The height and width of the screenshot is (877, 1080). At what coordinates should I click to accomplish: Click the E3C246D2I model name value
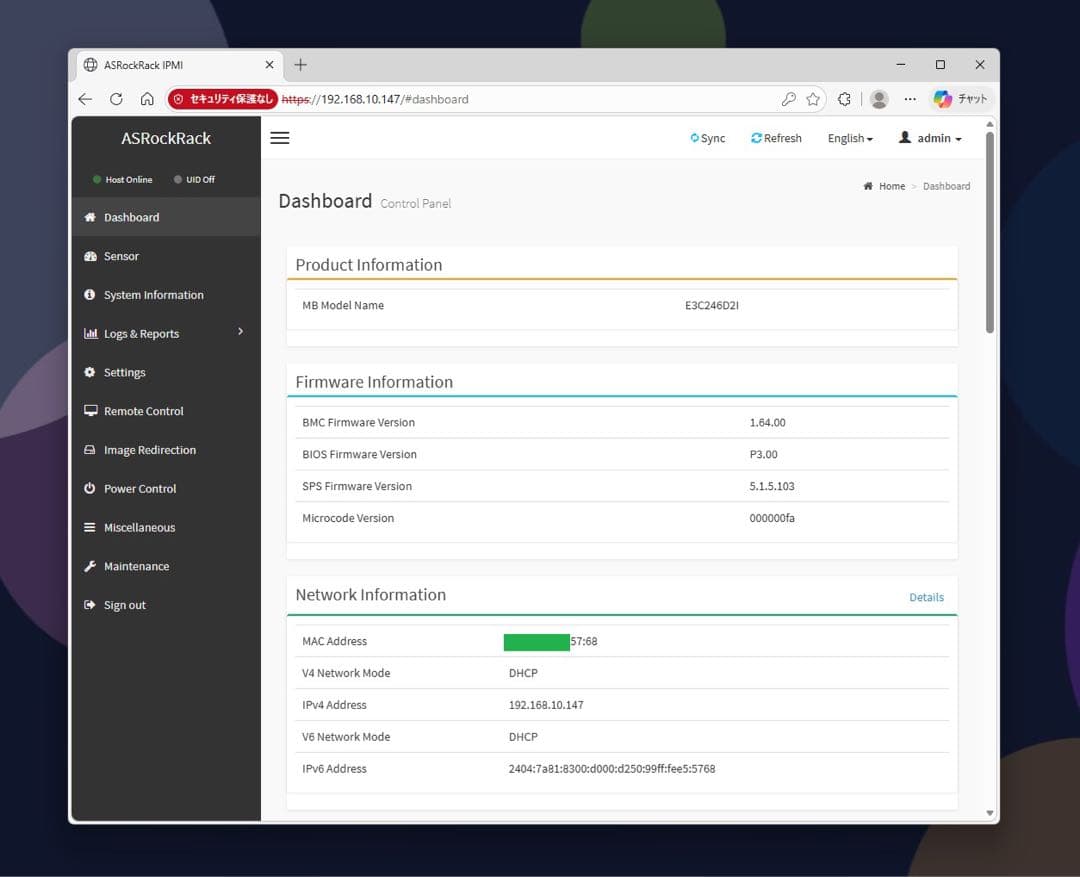pos(712,305)
